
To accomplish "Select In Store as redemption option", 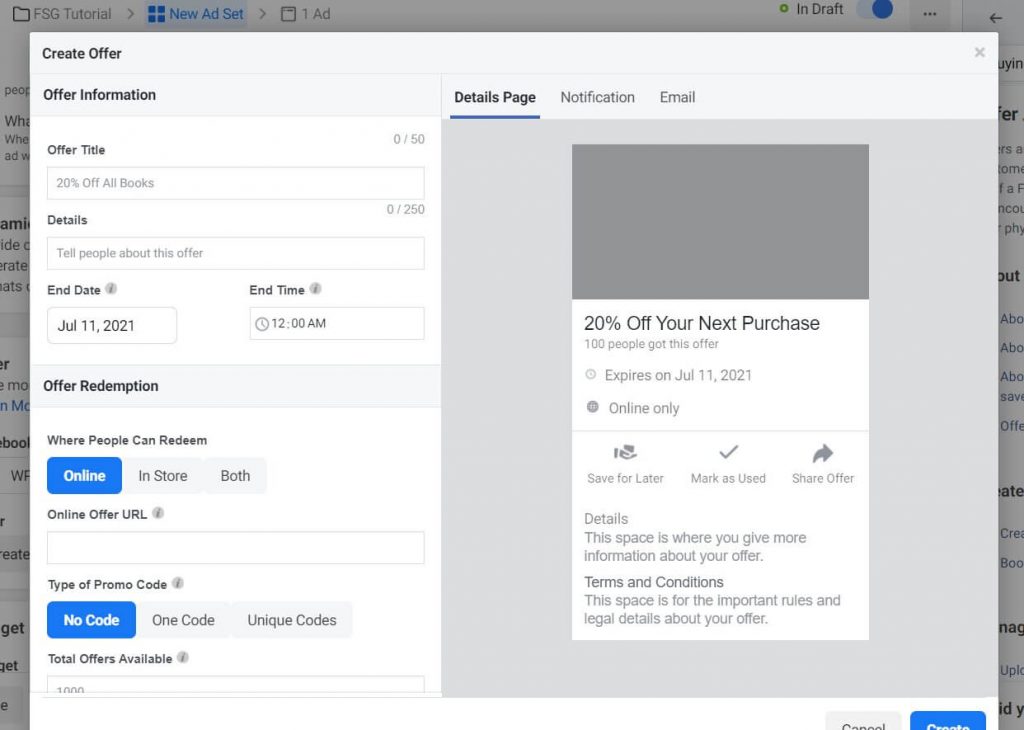I will coord(163,476).
